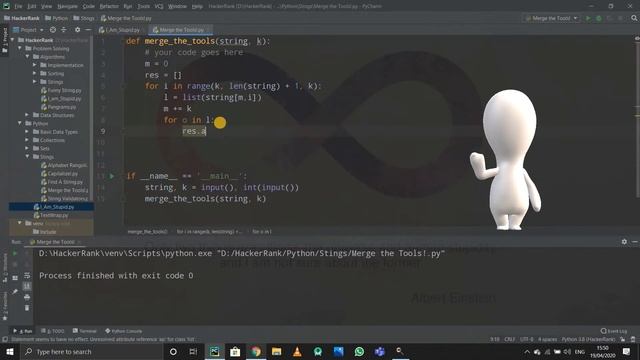The width and height of the screenshot is (640, 360).
Task: Open Google Chrome from the taskbar
Action: tap(256, 351)
